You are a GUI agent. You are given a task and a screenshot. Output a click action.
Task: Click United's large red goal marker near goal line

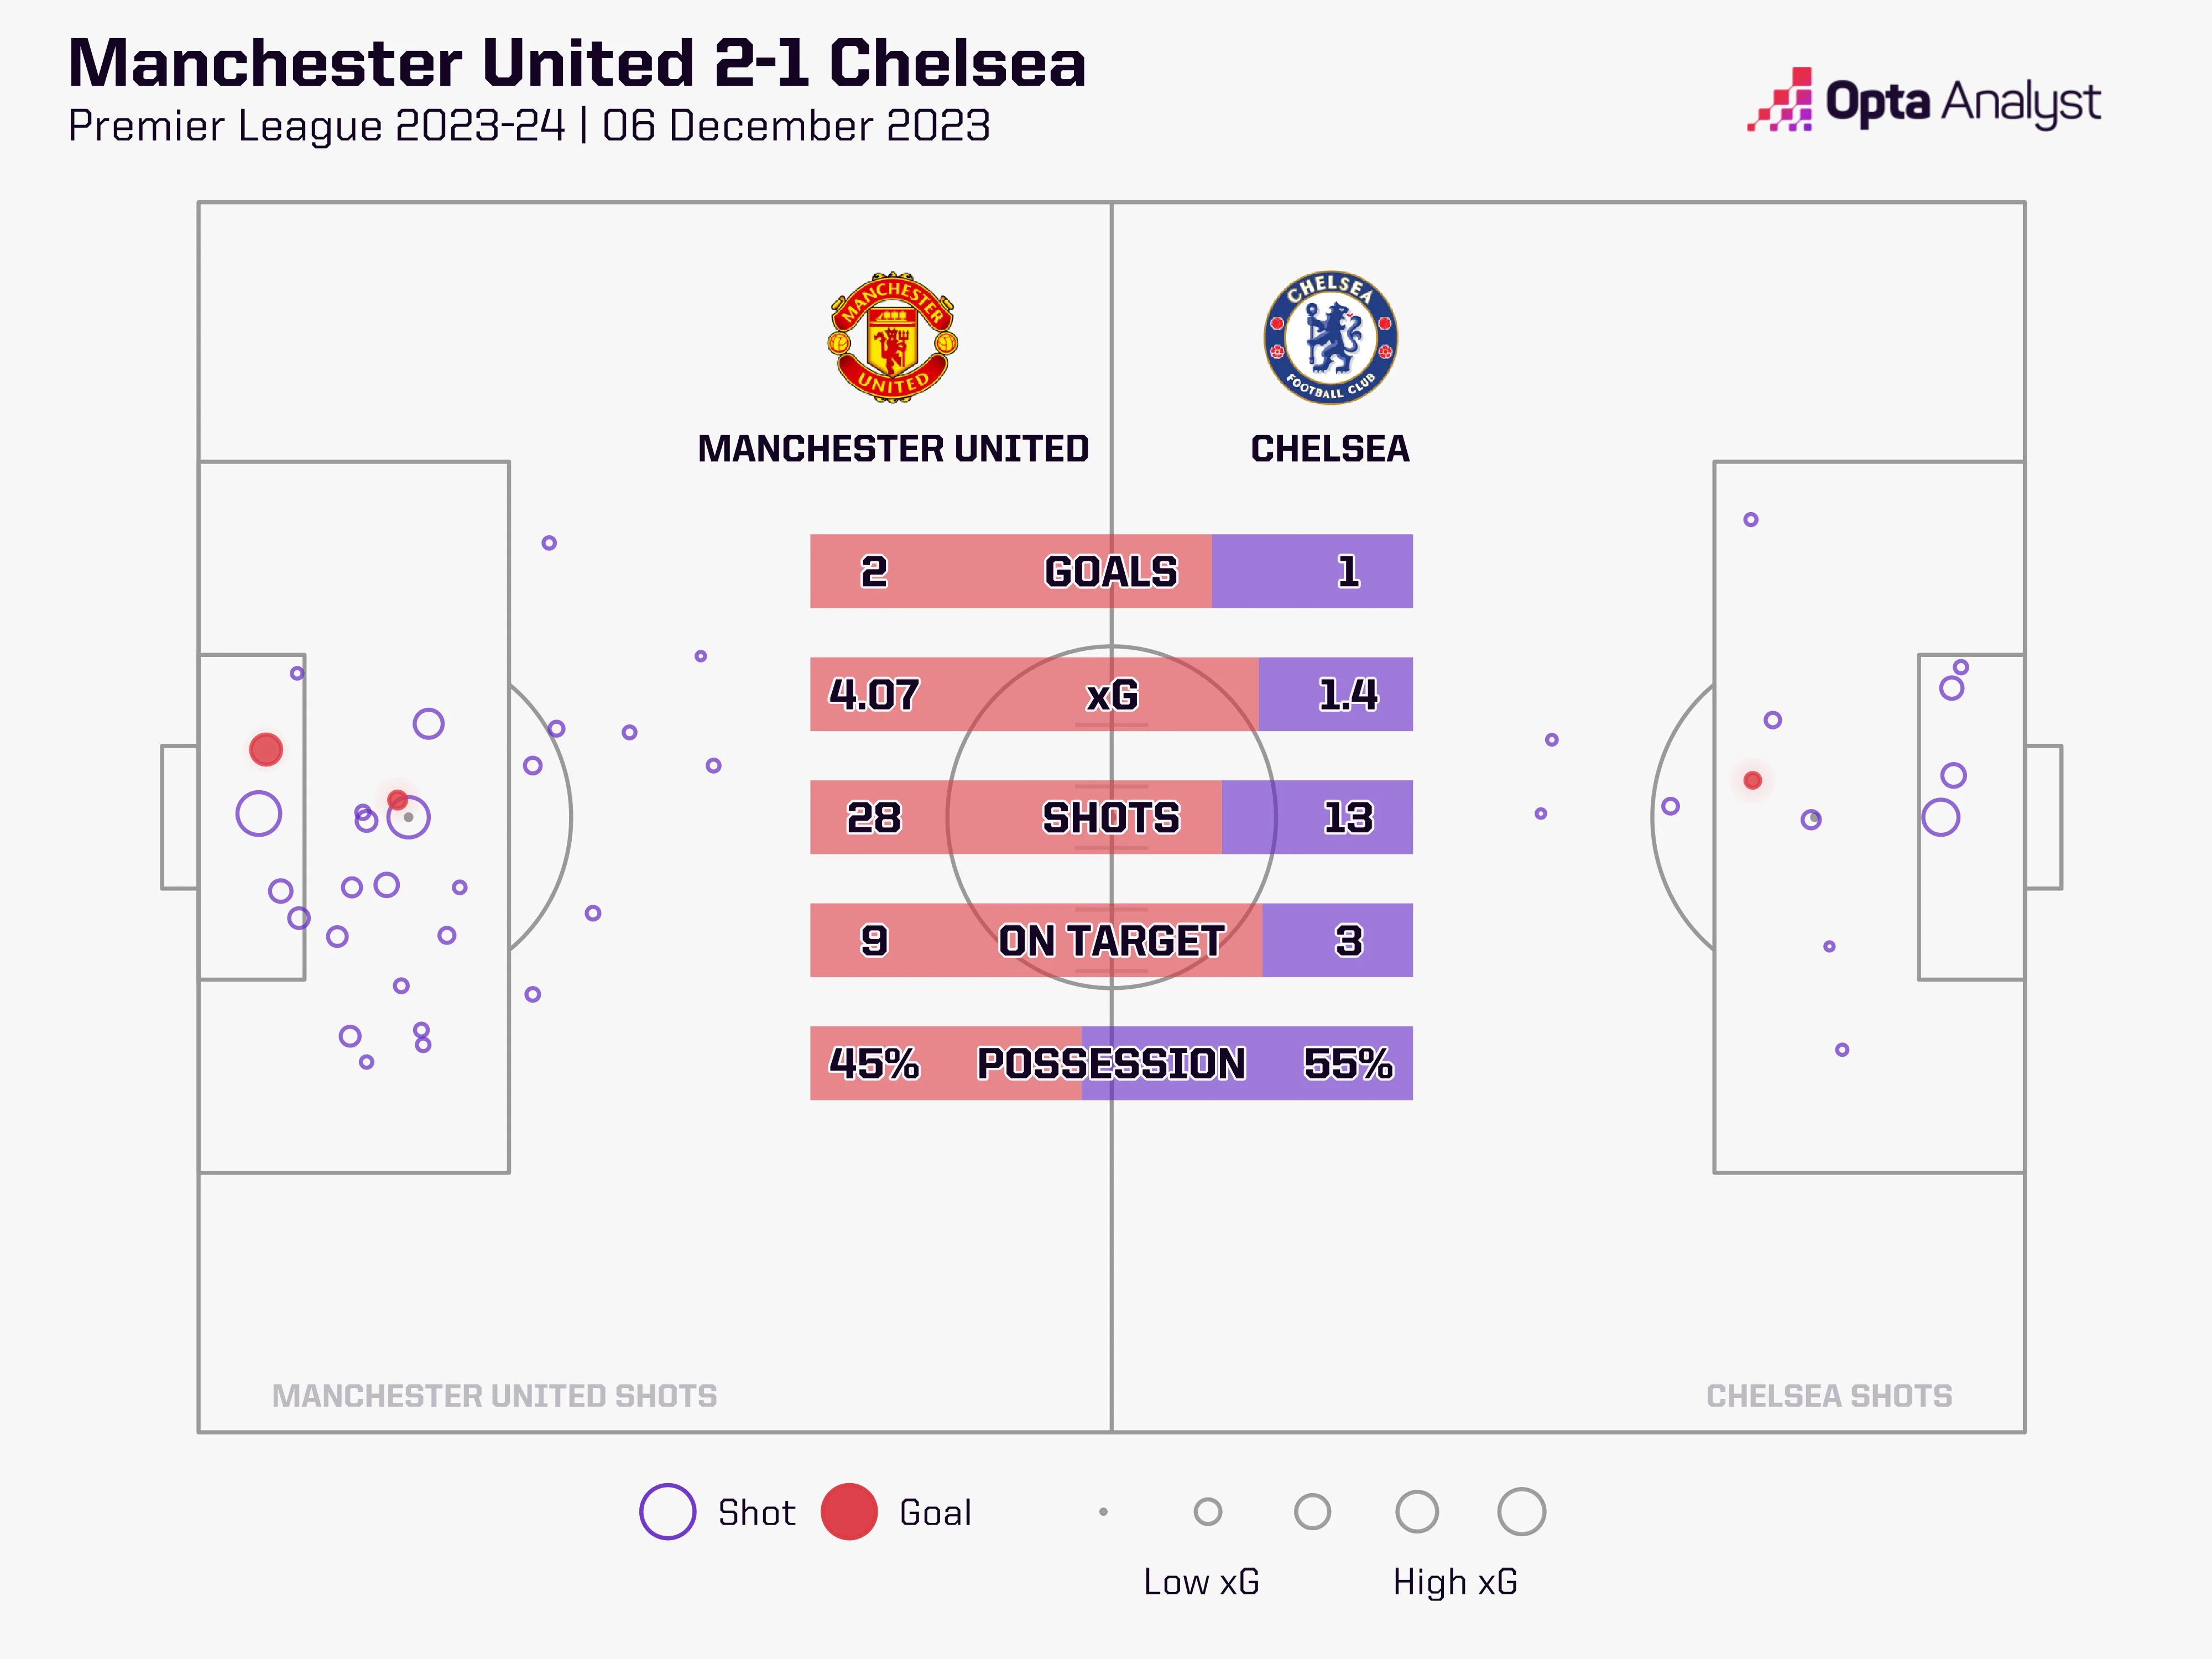(266, 749)
